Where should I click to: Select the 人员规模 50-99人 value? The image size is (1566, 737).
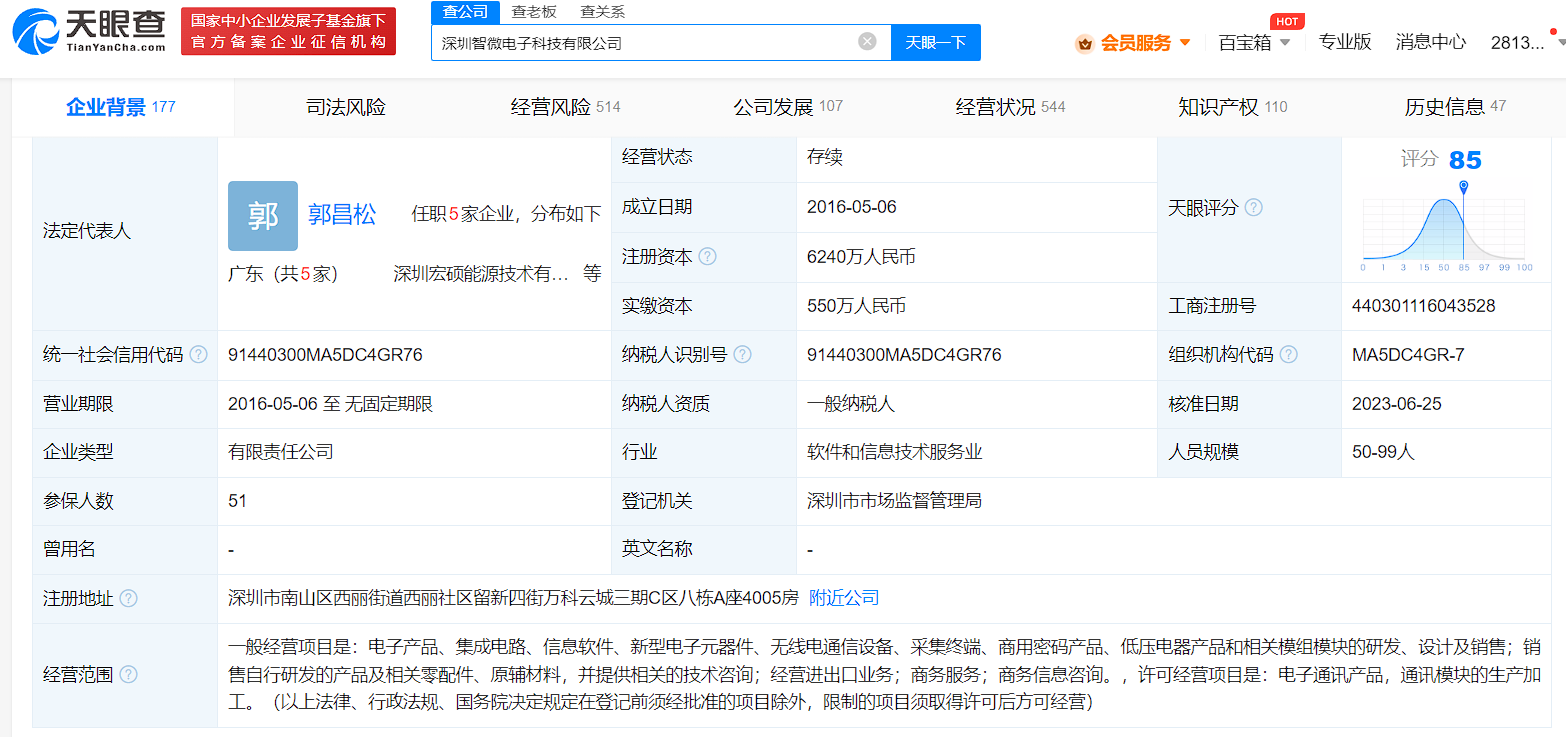[1383, 452]
